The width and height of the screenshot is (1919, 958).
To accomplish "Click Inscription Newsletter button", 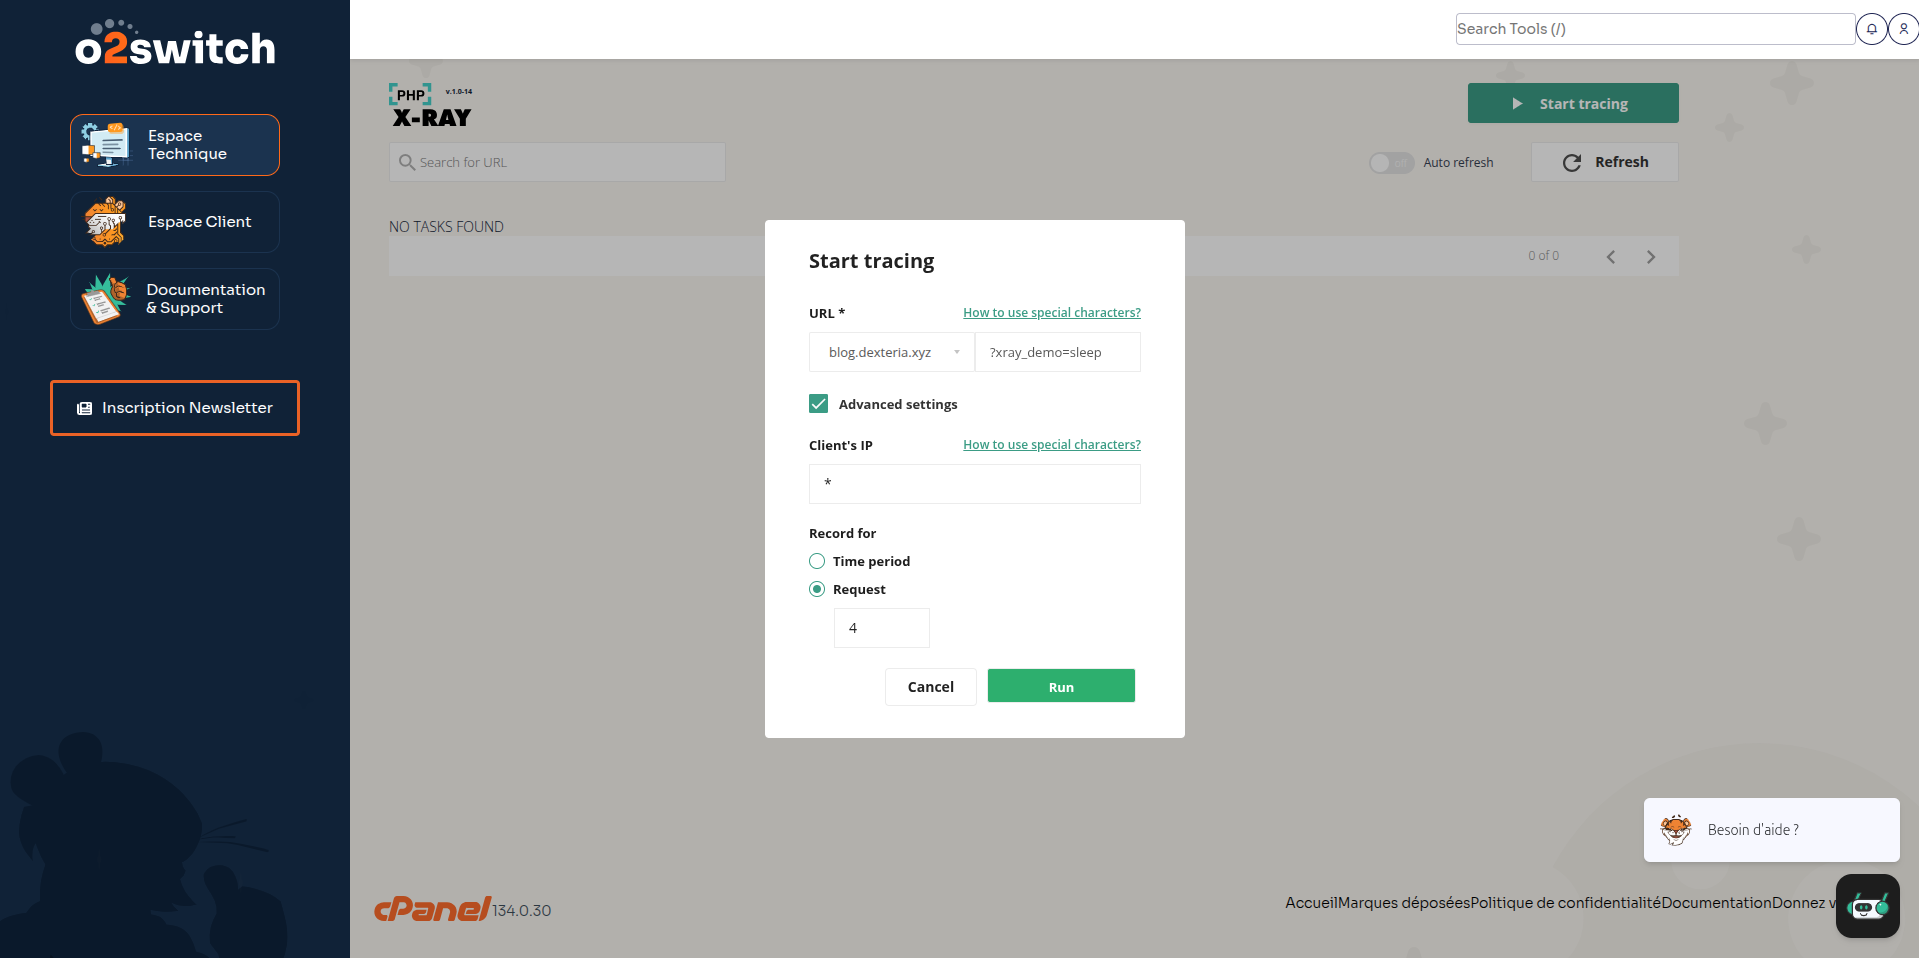I will 175,408.
